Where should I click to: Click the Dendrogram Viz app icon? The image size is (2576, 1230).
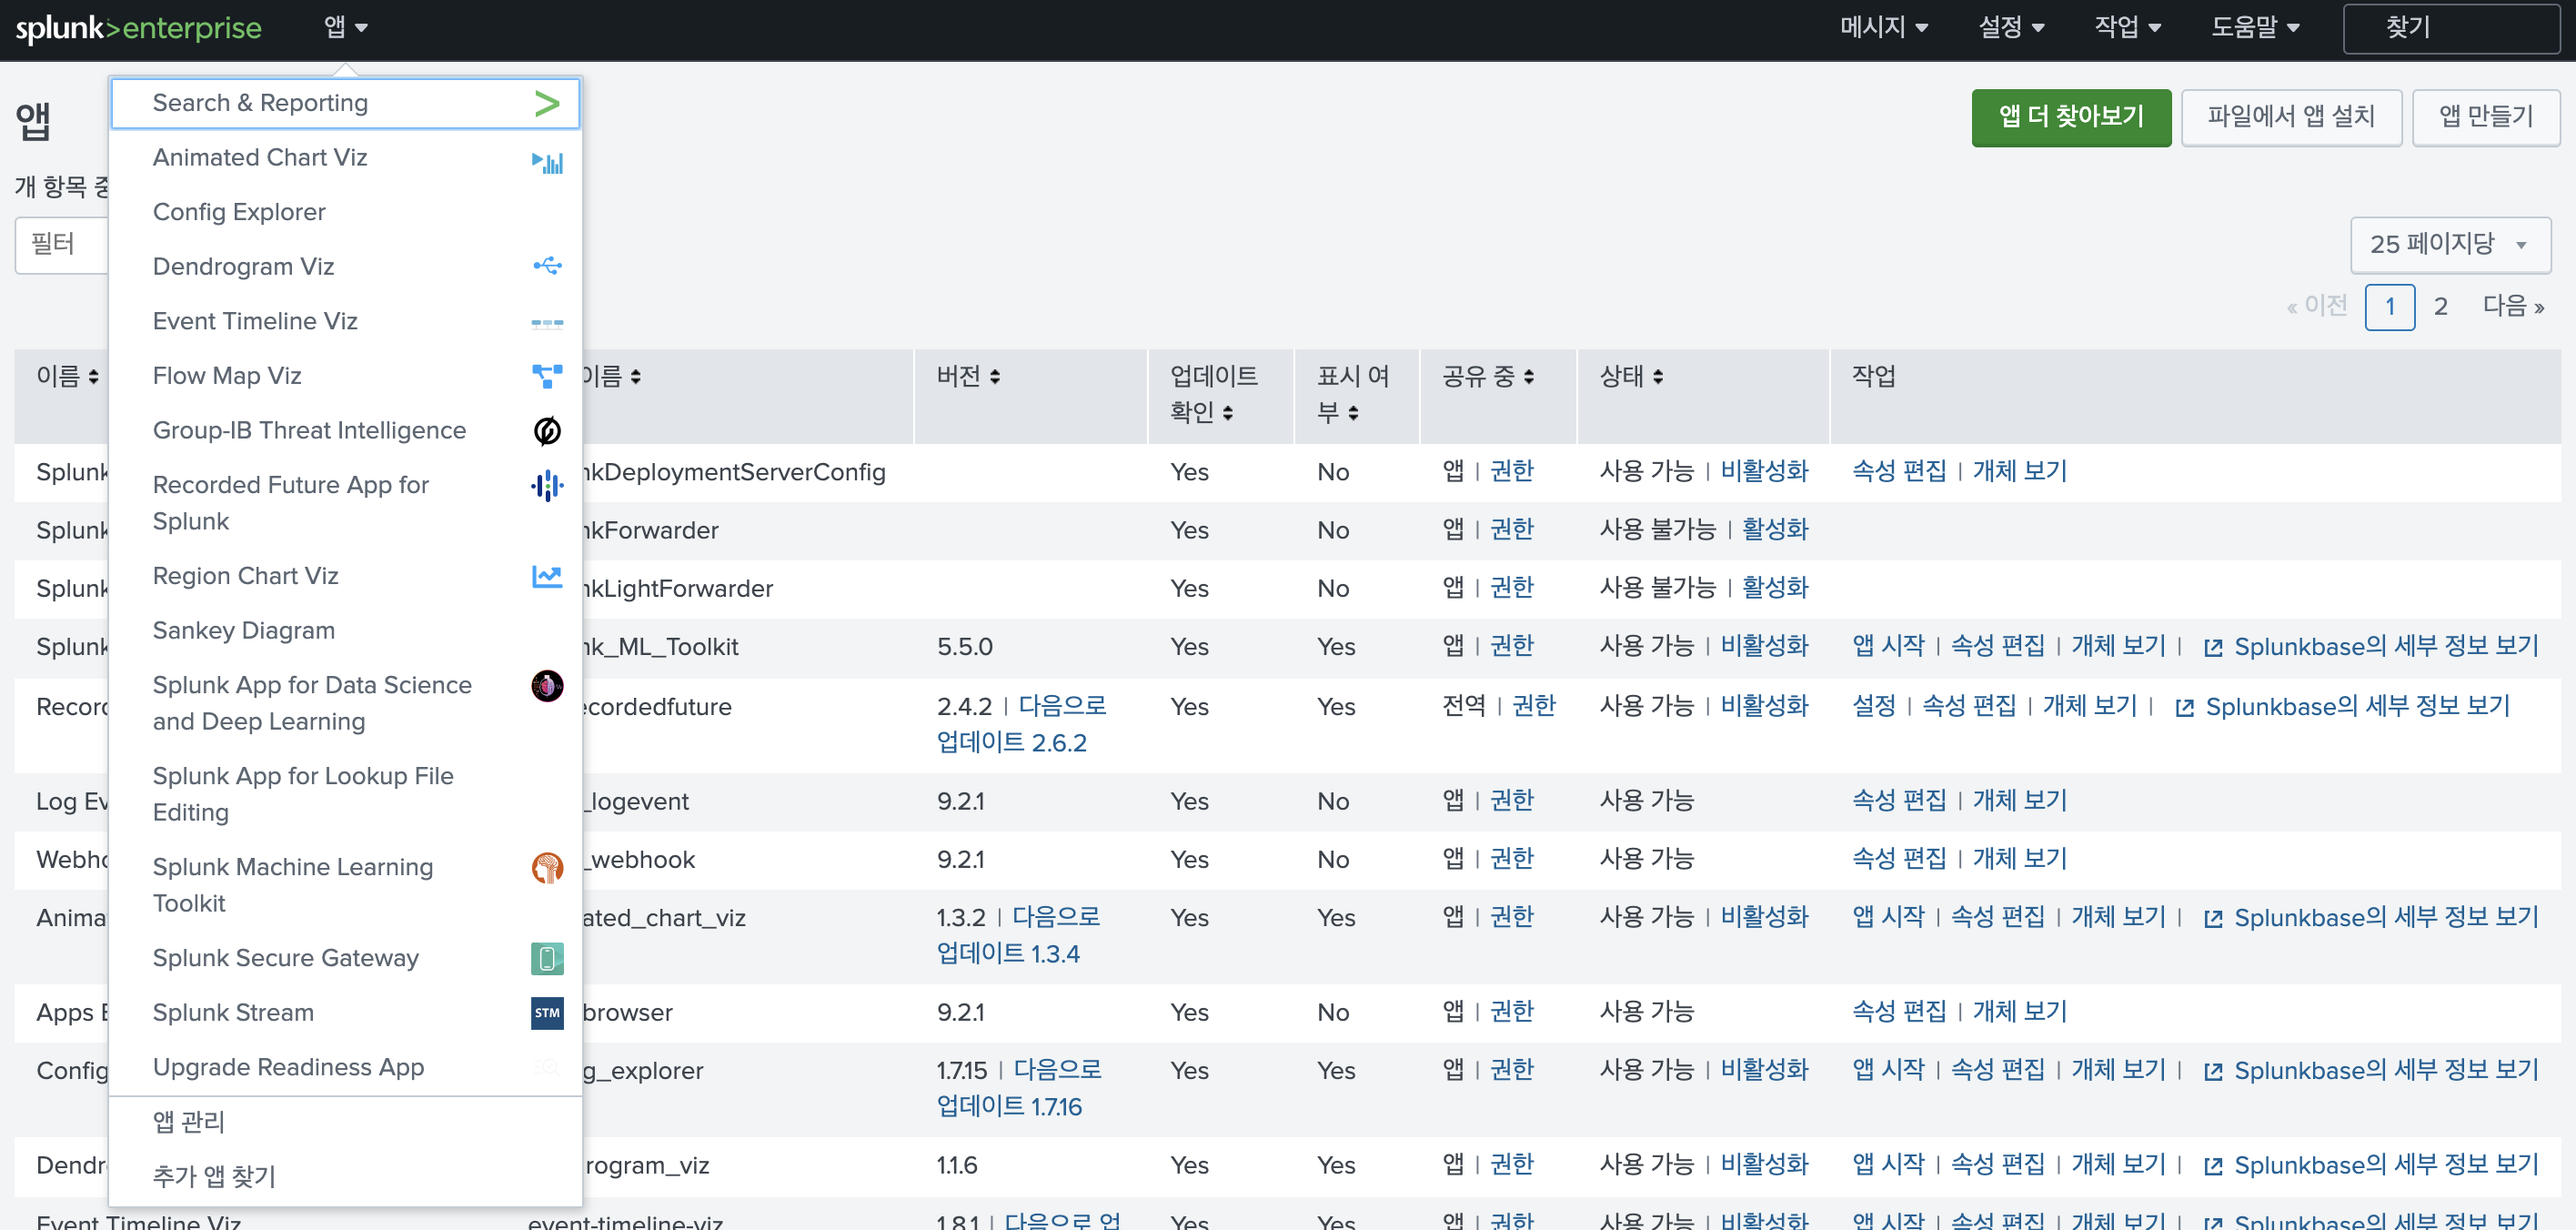547,266
